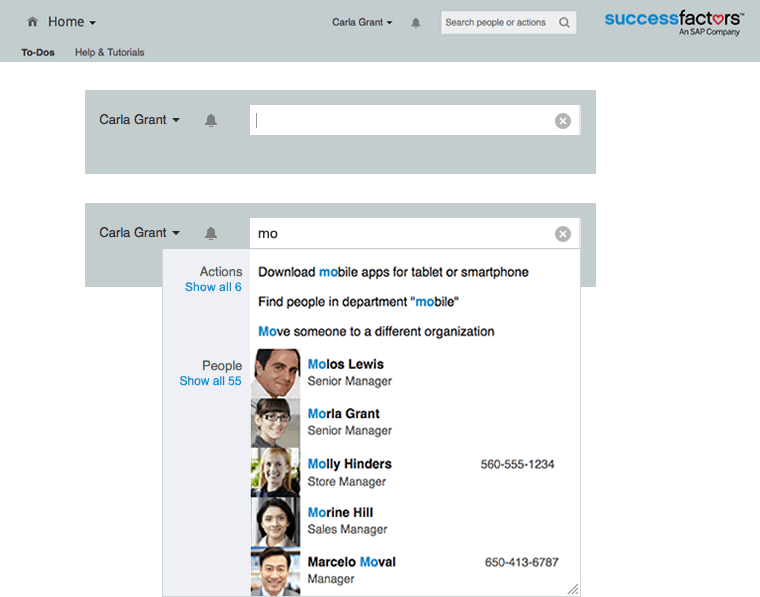Click Molly Hinders' profile photo
This screenshot has height=597, width=760.
coord(275,472)
